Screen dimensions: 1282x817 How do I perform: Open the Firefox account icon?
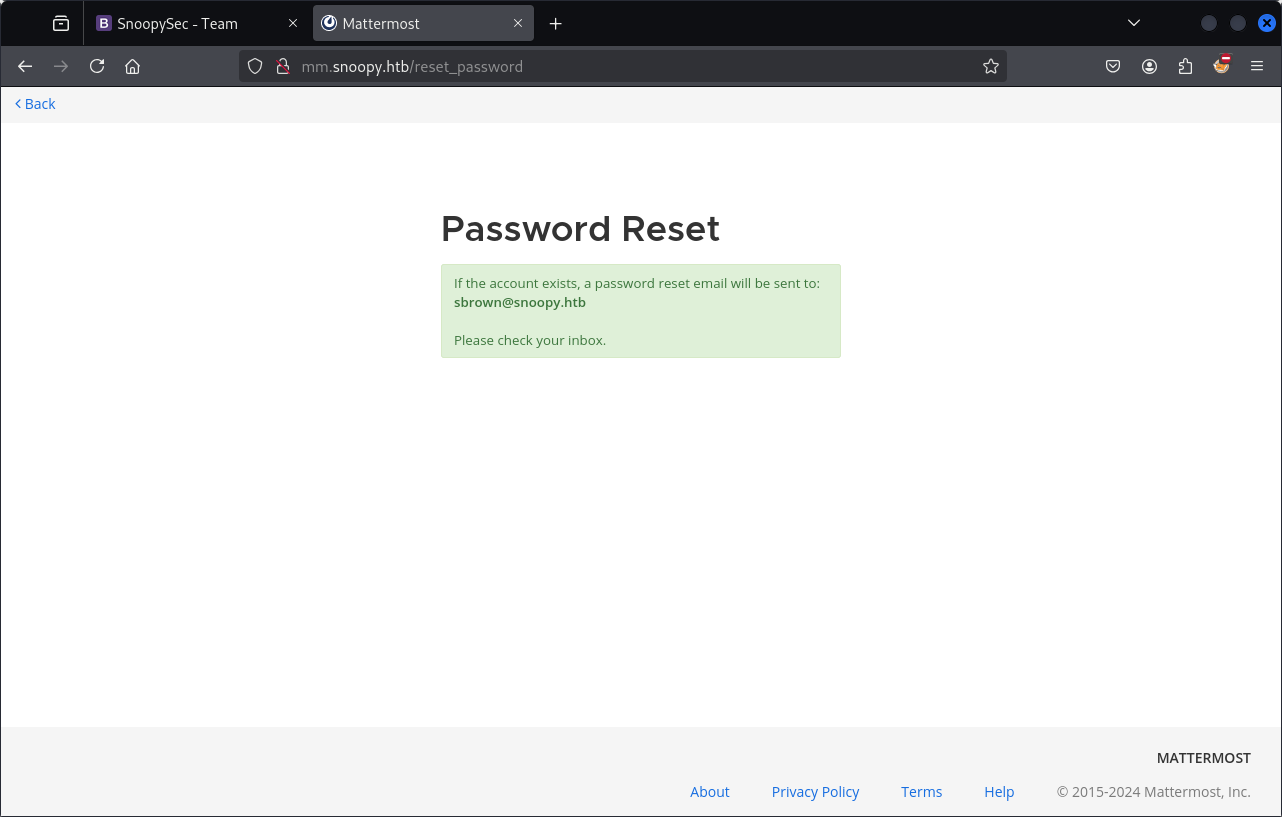point(1149,66)
